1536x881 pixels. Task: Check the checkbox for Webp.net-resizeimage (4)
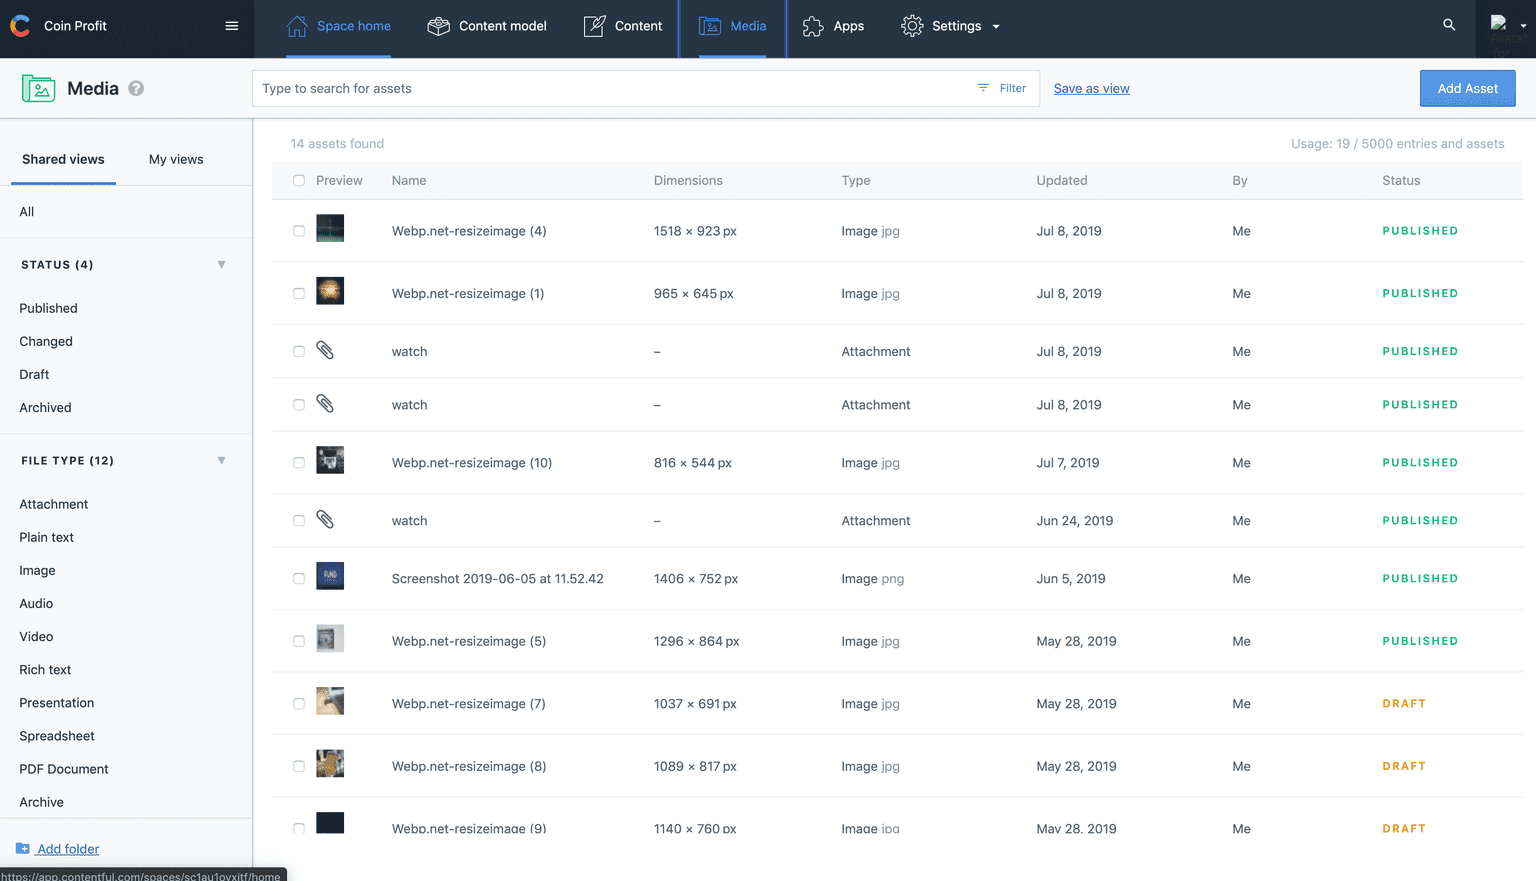[298, 230]
